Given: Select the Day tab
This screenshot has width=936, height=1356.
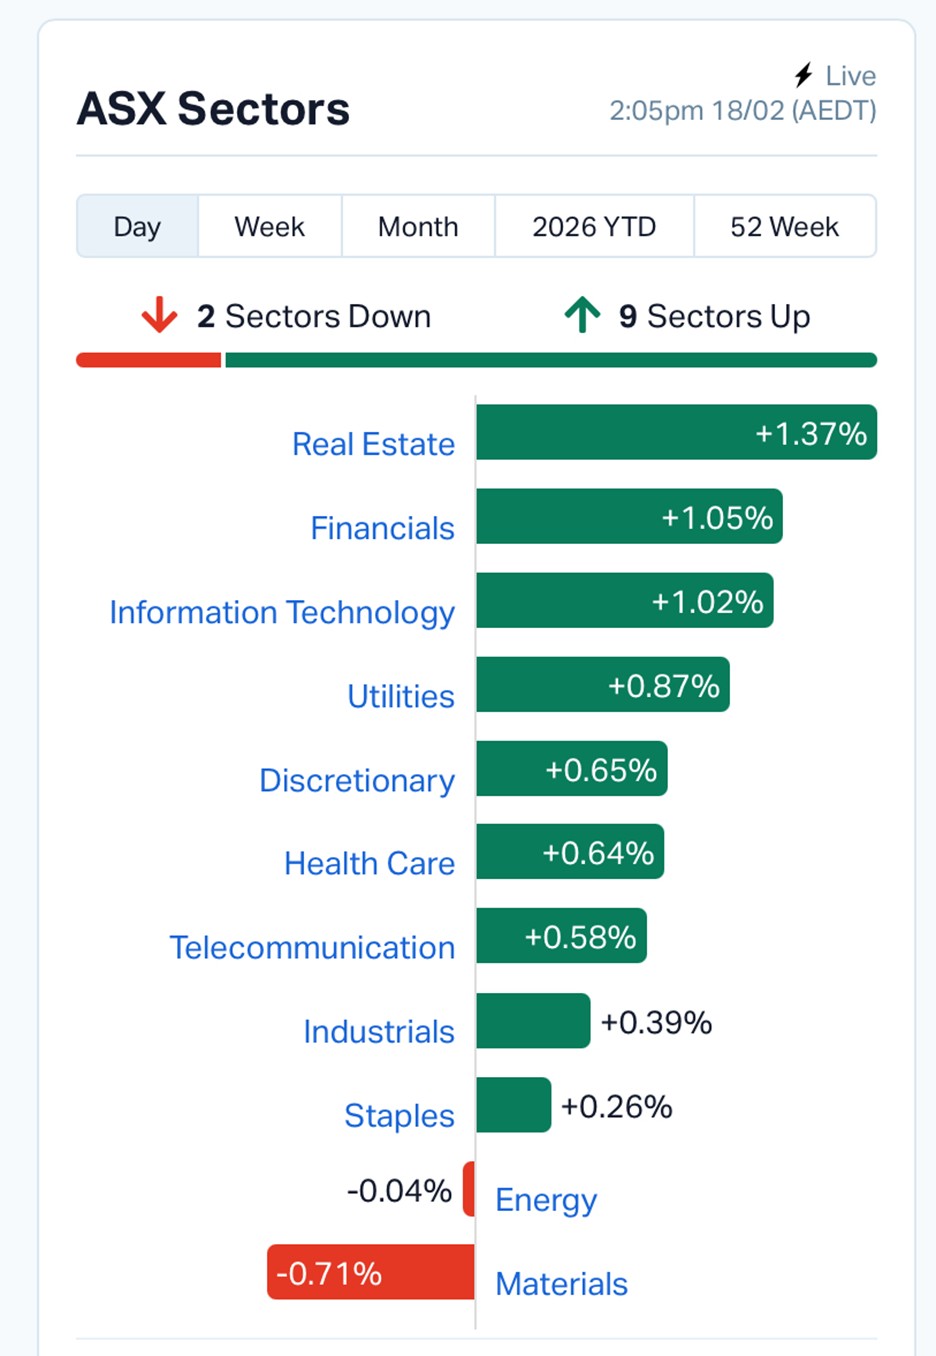Looking at the screenshot, I should coord(137,227).
